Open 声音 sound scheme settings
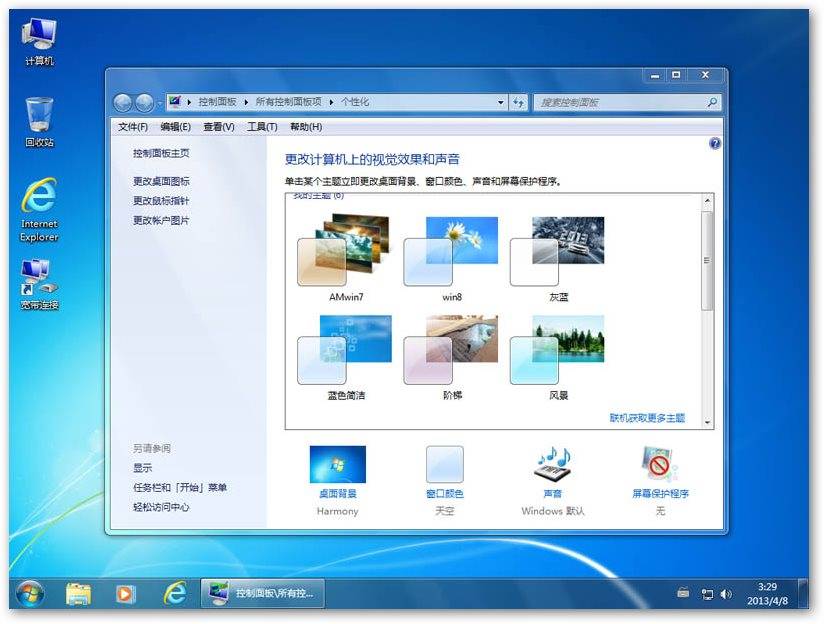The image size is (824, 624). (x=552, y=473)
